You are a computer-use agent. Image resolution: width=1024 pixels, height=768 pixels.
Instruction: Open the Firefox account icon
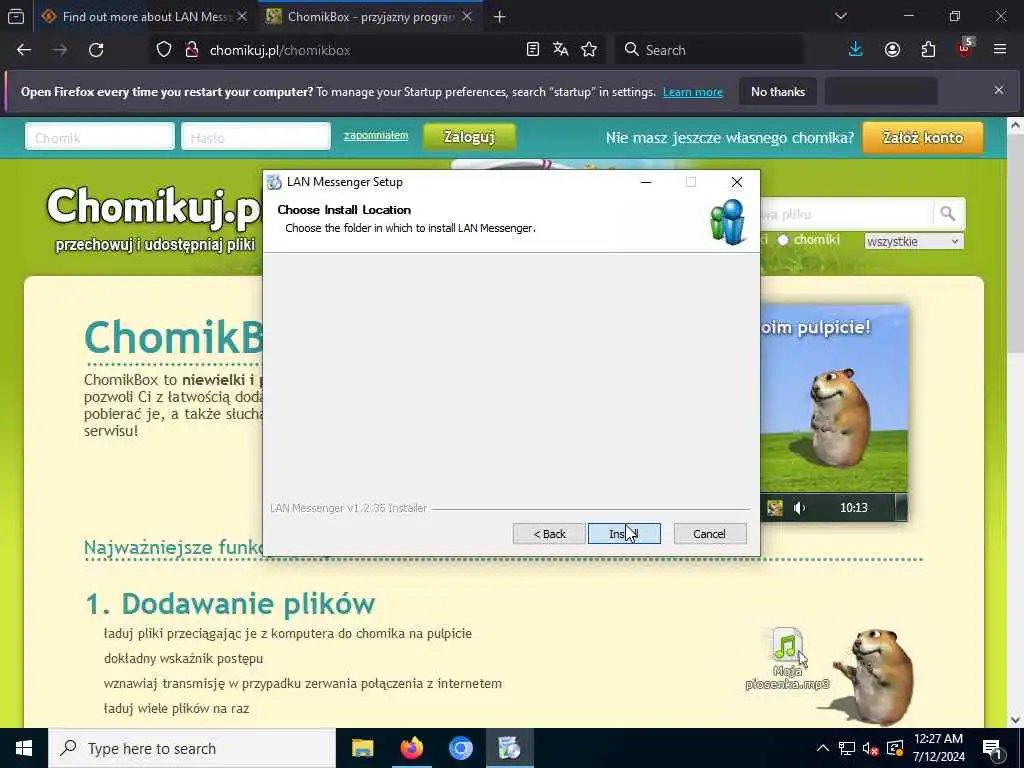click(x=892, y=50)
